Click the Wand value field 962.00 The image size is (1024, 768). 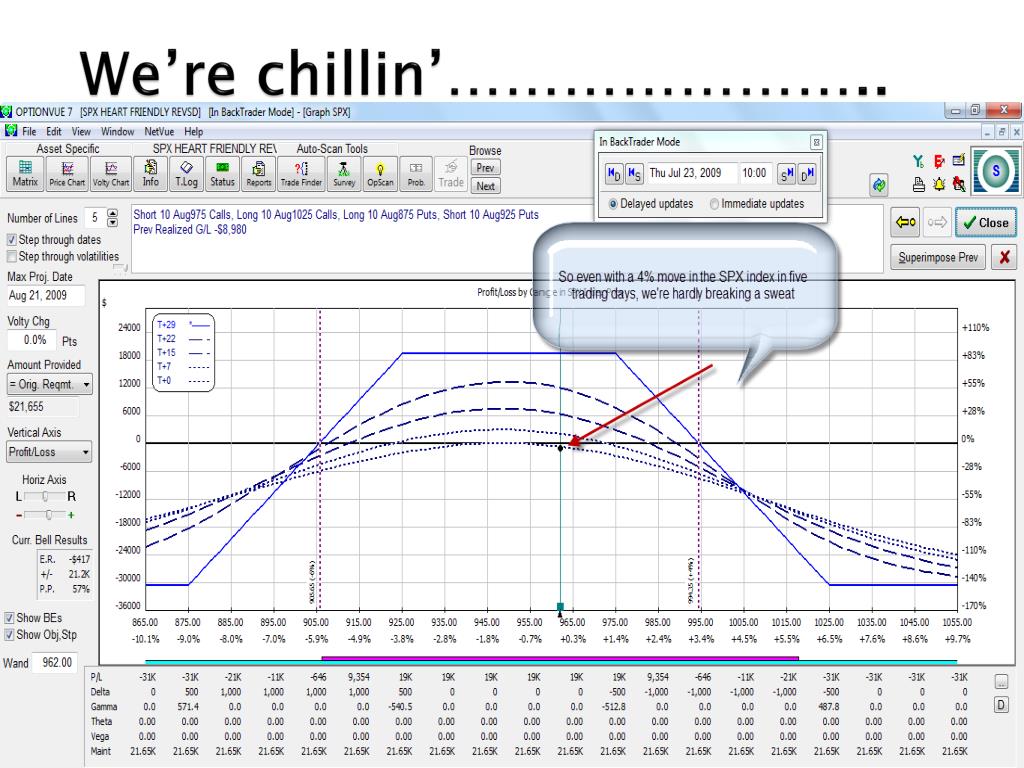click(x=56, y=663)
